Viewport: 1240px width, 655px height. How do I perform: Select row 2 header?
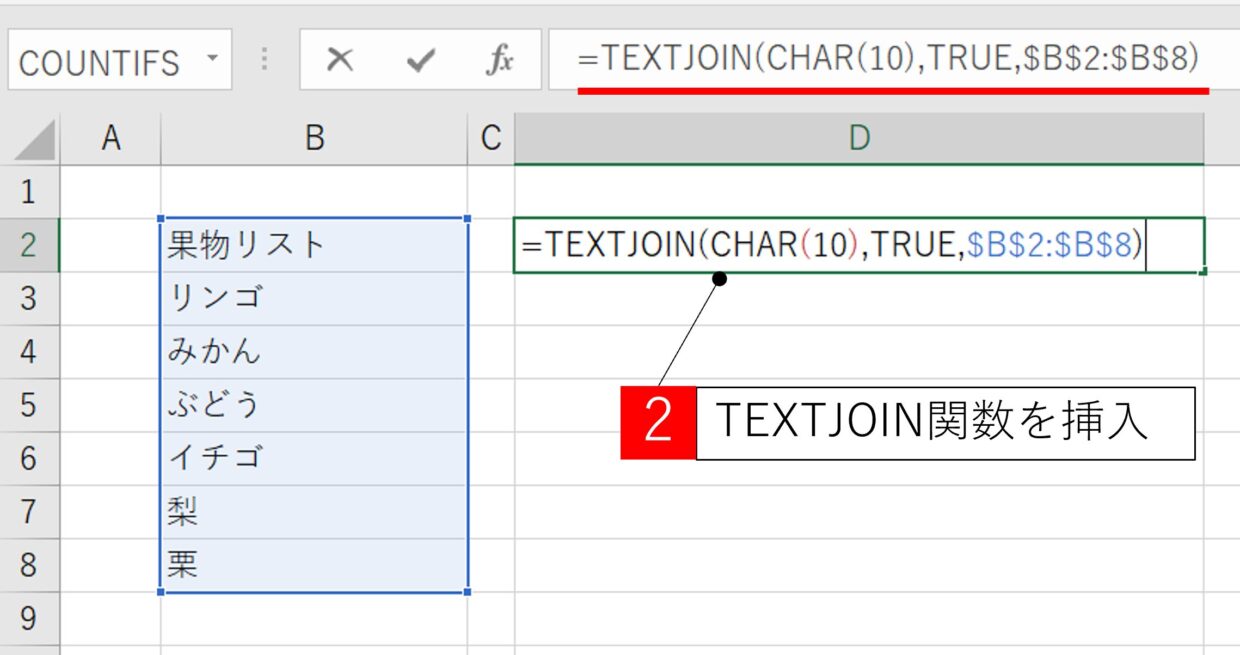point(29,245)
